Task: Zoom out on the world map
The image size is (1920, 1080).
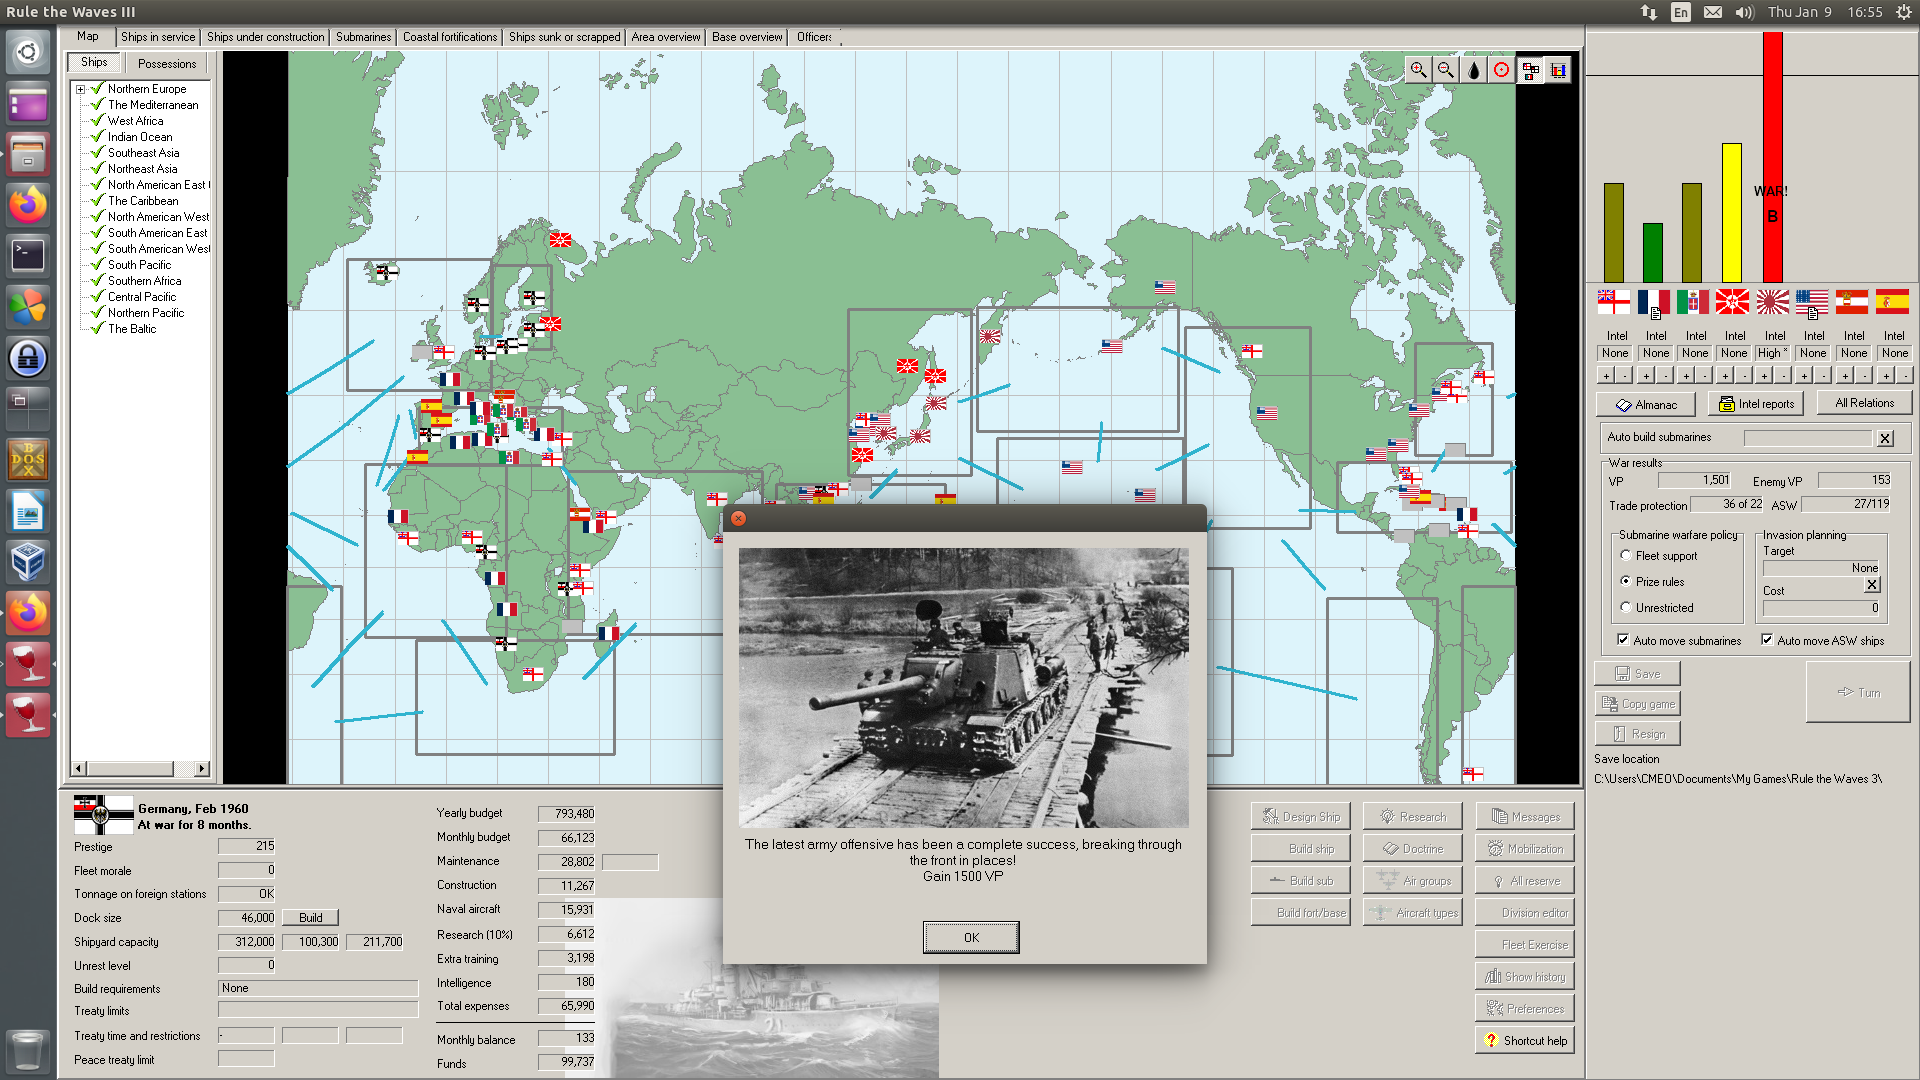Action: pos(1446,69)
